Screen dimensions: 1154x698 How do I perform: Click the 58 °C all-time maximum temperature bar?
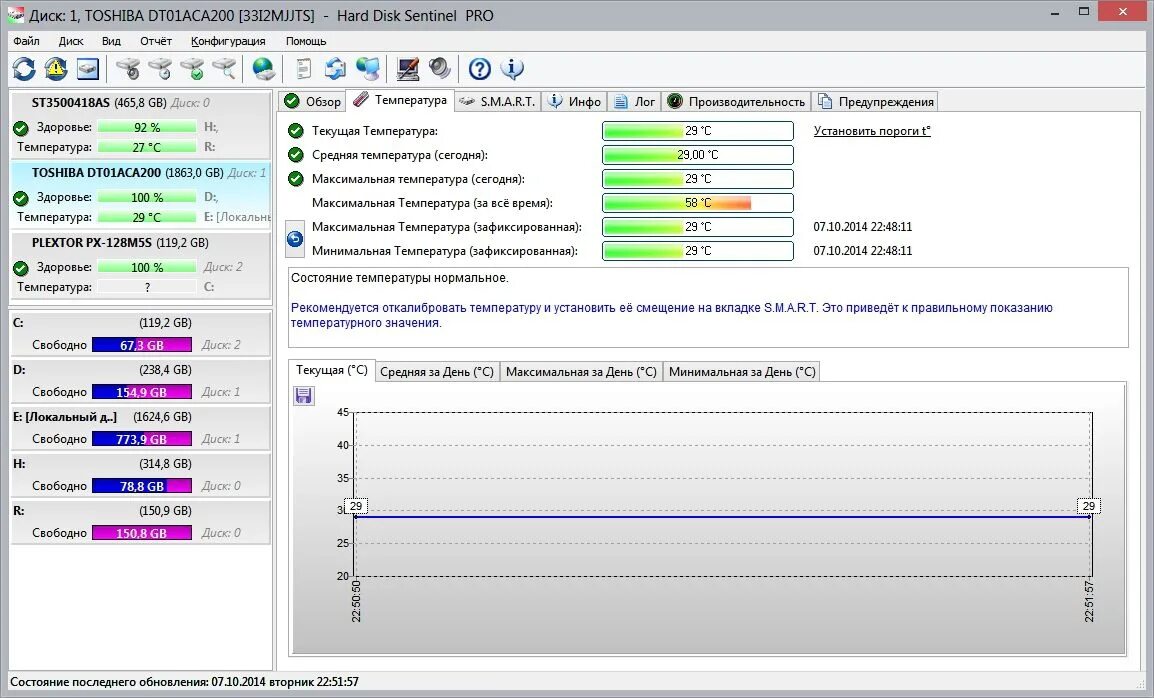click(698, 203)
